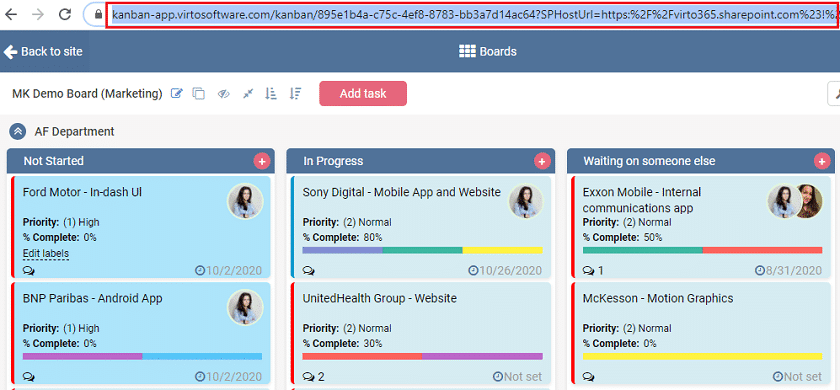The height and width of the screenshot is (390, 840).
Task: Go back with Back to site
Action: click(x=43, y=51)
